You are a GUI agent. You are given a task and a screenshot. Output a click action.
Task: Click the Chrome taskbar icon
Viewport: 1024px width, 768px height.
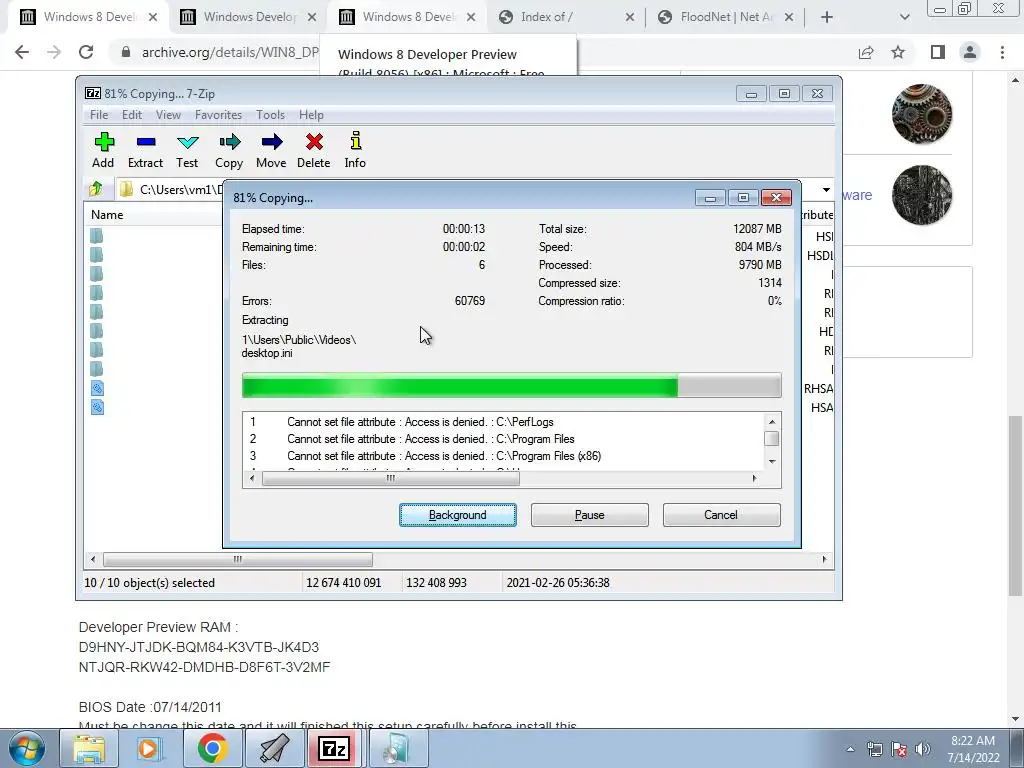pos(212,748)
